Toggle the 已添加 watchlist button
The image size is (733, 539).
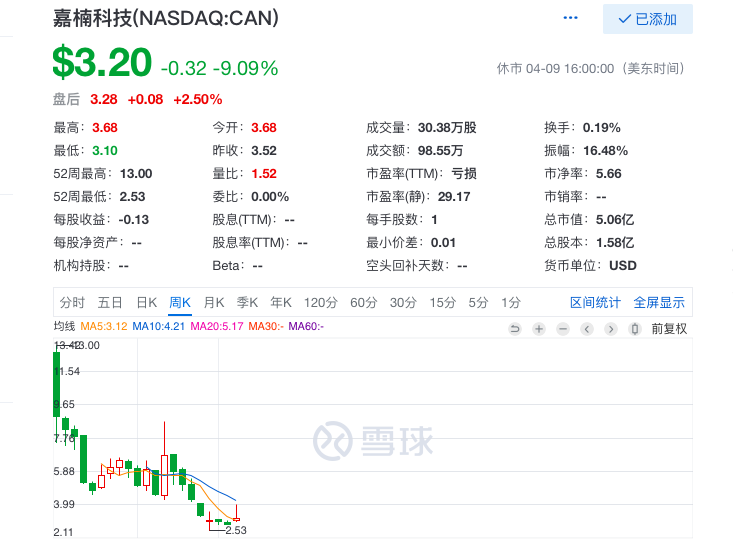[x=647, y=19]
